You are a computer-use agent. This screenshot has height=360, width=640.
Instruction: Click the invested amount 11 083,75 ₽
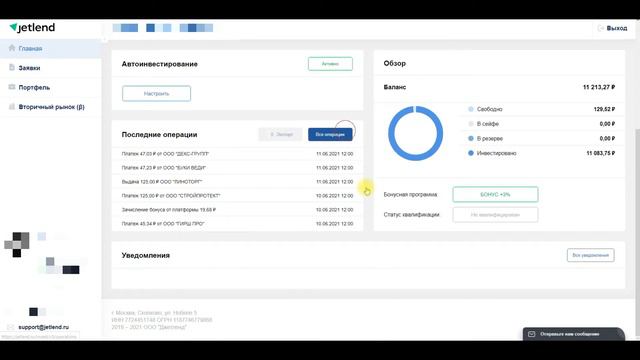600,153
